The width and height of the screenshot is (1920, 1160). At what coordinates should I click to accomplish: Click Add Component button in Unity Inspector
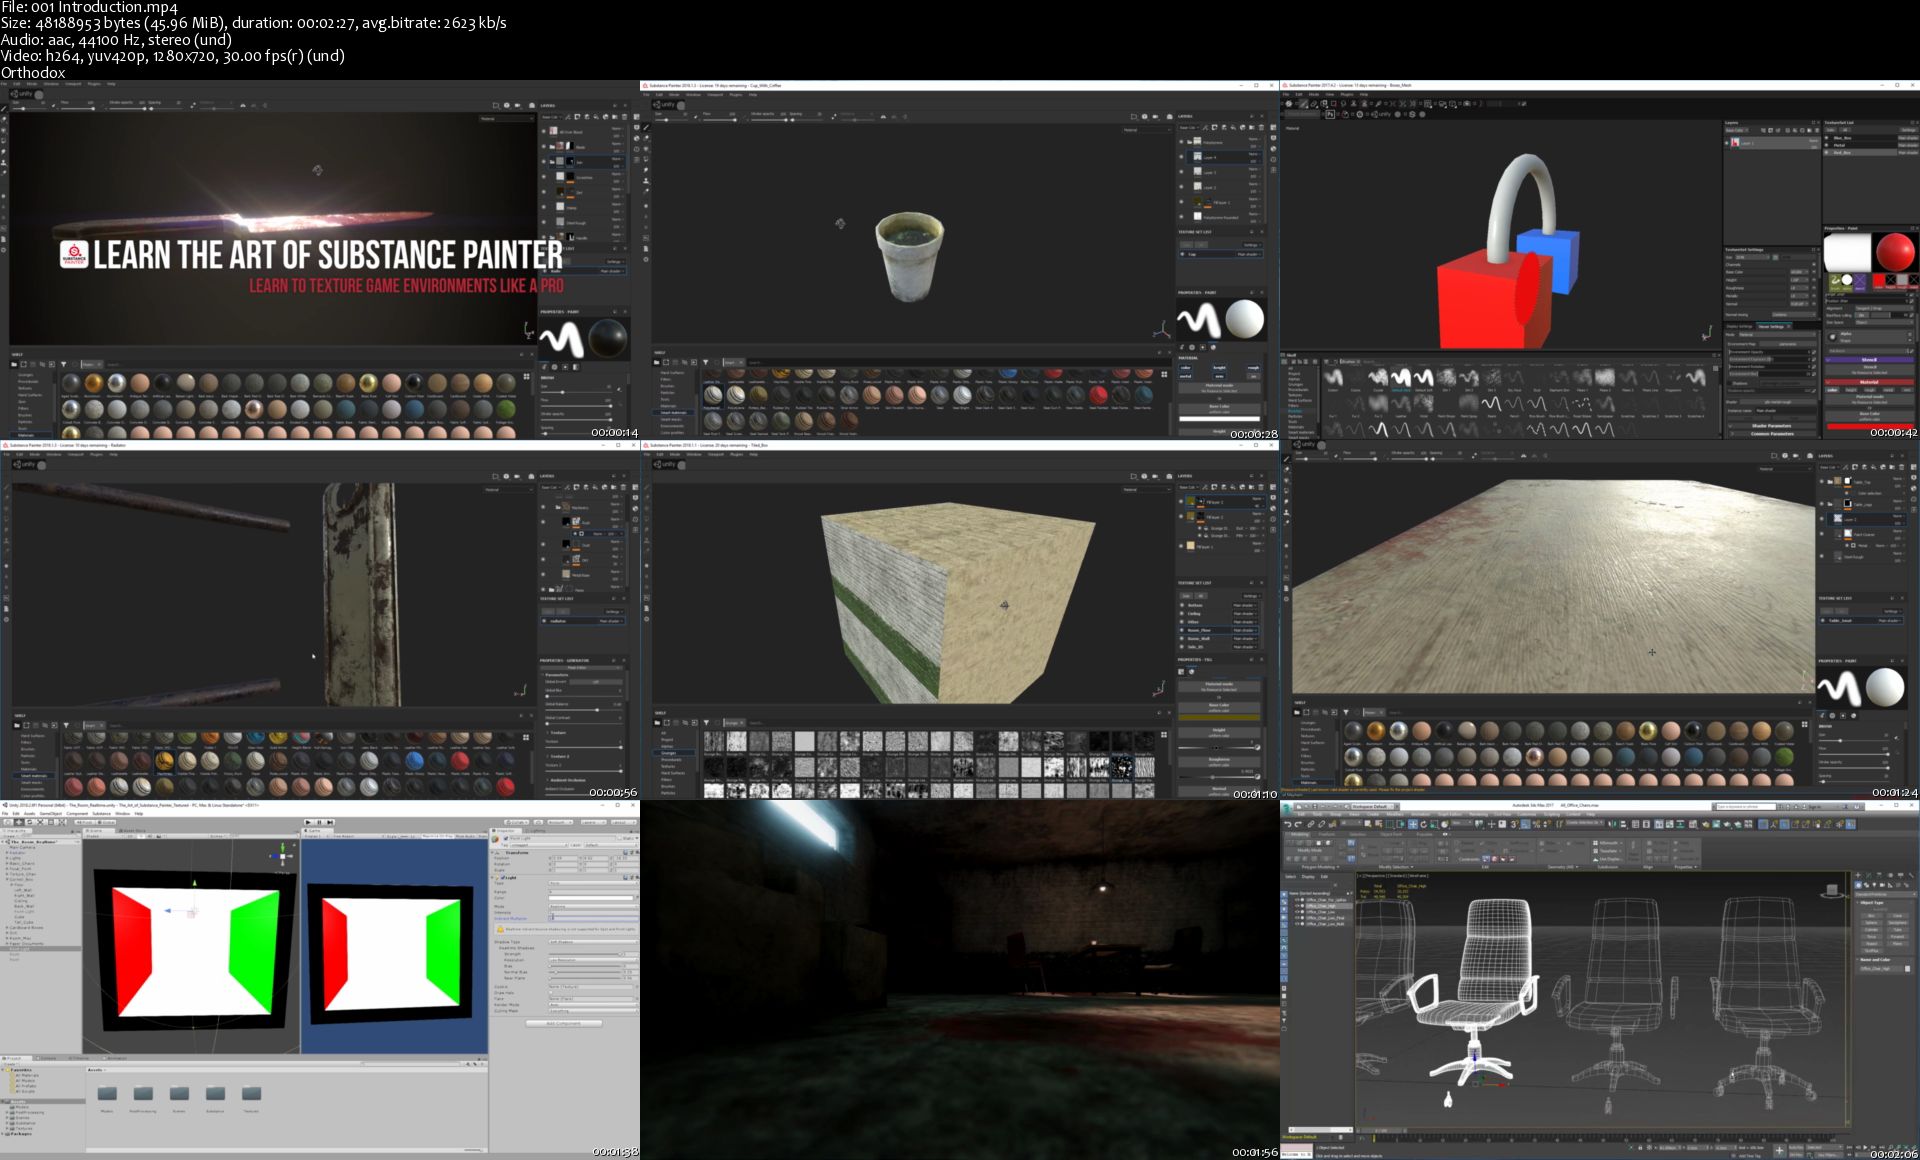pyautogui.click(x=563, y=1023)
